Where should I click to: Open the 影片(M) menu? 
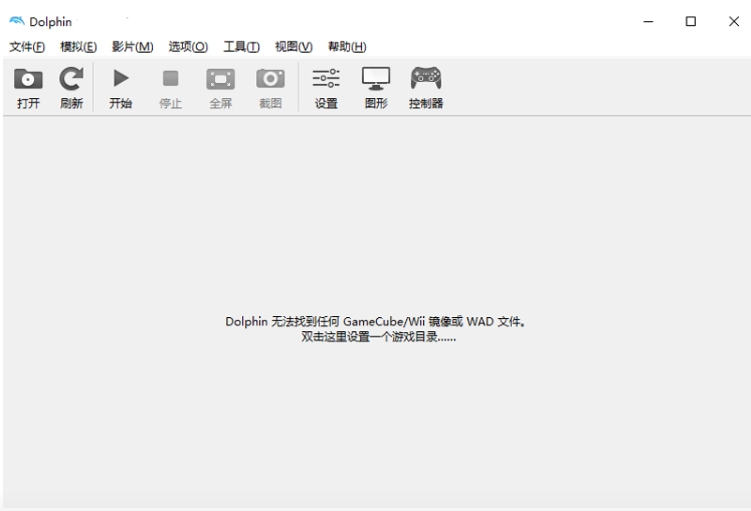[133, 47]
